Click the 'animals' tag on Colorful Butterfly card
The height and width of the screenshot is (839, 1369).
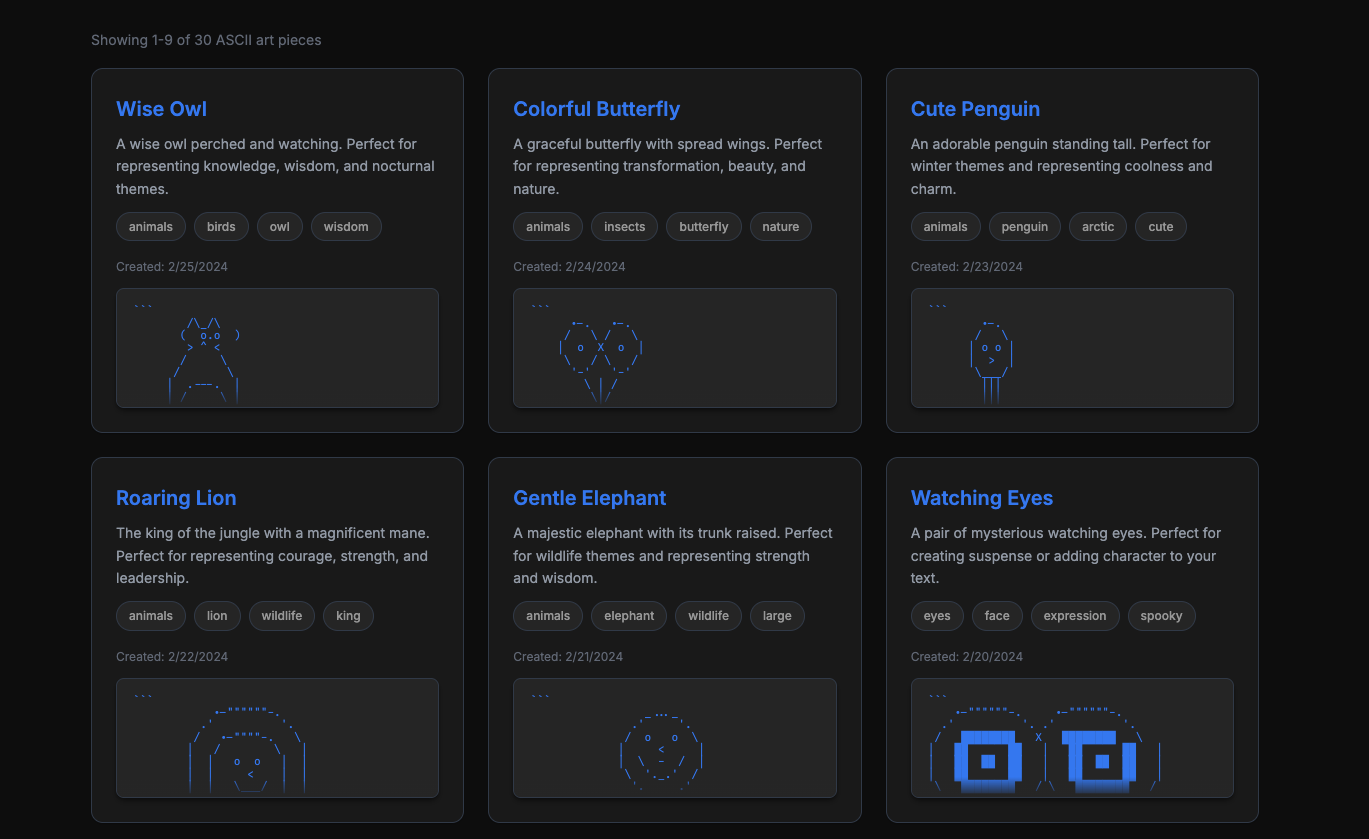coord(548,227)
